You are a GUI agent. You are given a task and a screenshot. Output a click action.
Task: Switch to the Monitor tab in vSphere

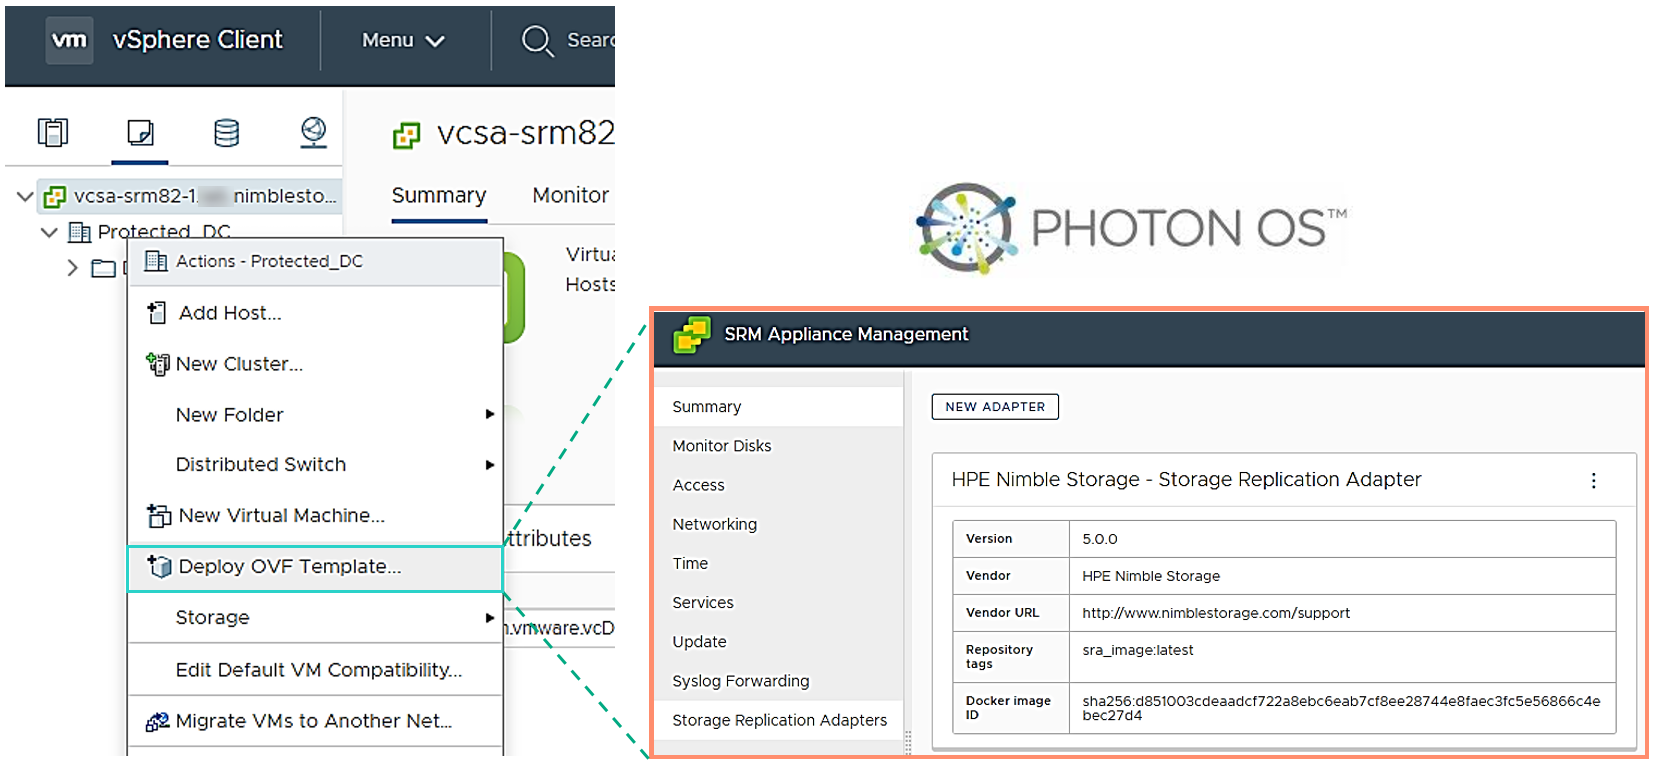click(x=570, y=195)
